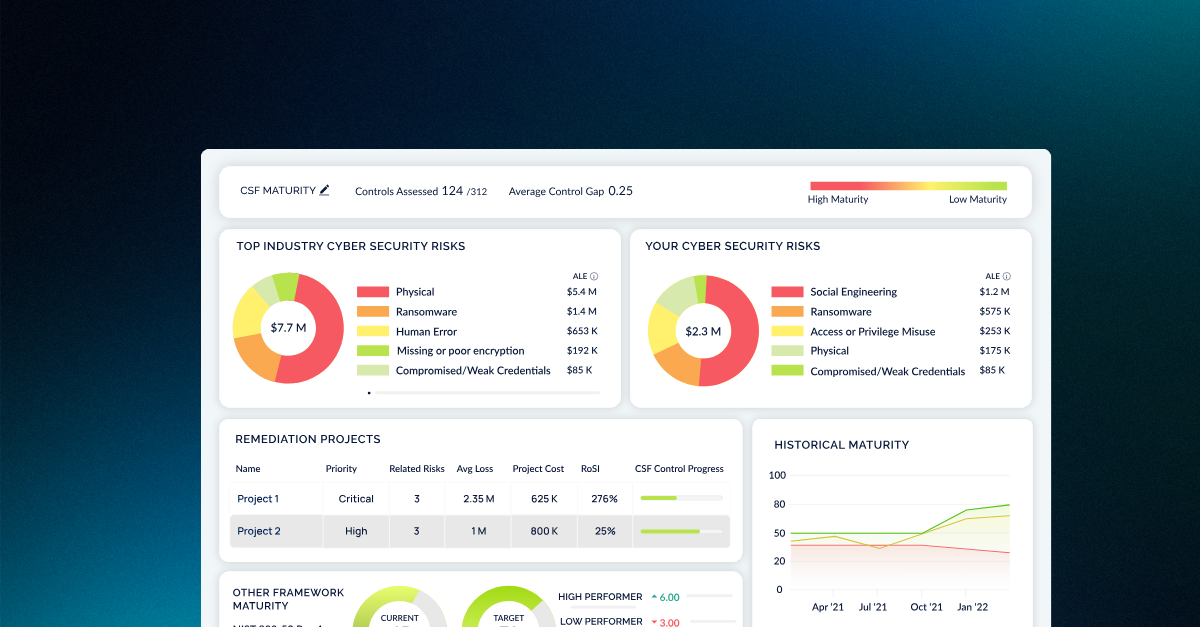Viewport: 1200px width, 627px height.
Task: Click the CURRENT maturity gauge
Action: click(400, 607)
